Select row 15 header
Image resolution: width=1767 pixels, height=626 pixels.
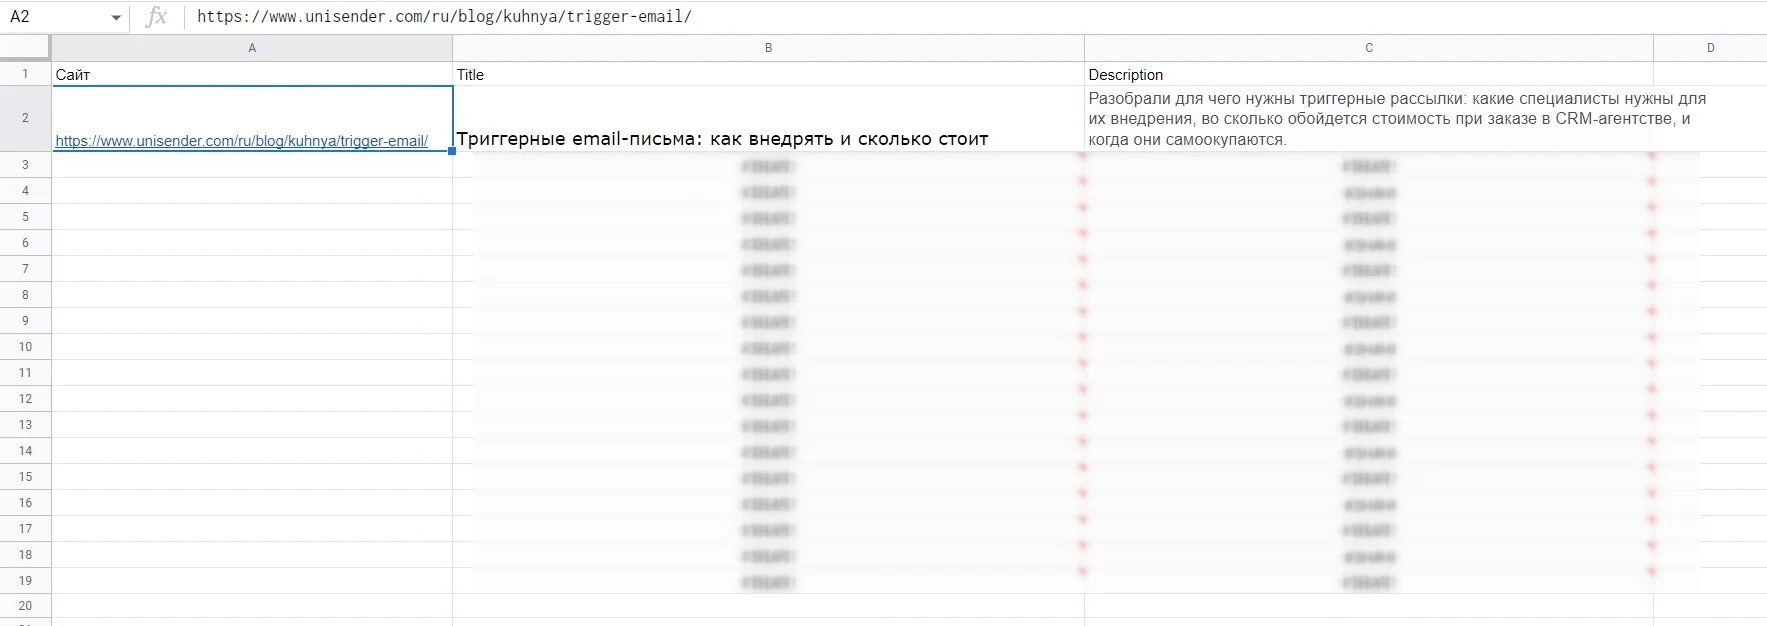pos(25,477)
